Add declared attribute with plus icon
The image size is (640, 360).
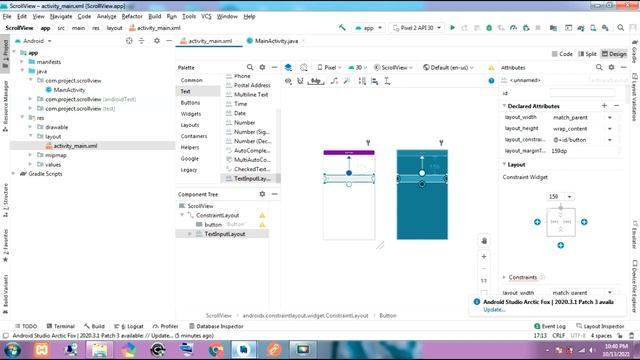pos(604,106)
